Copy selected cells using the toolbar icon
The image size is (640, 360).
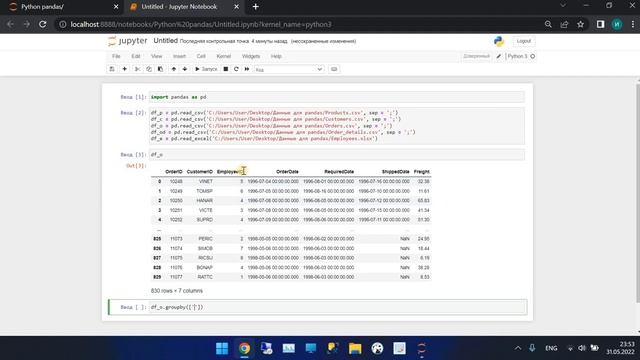[149, 69]
